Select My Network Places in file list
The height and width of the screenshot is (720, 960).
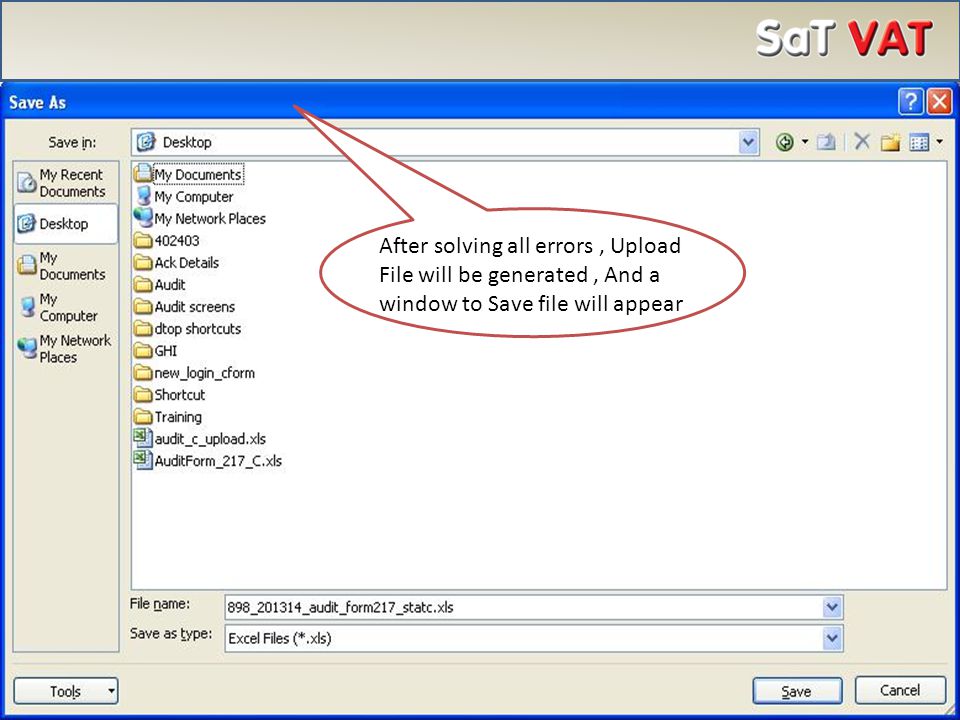click(x=200, y=219)
